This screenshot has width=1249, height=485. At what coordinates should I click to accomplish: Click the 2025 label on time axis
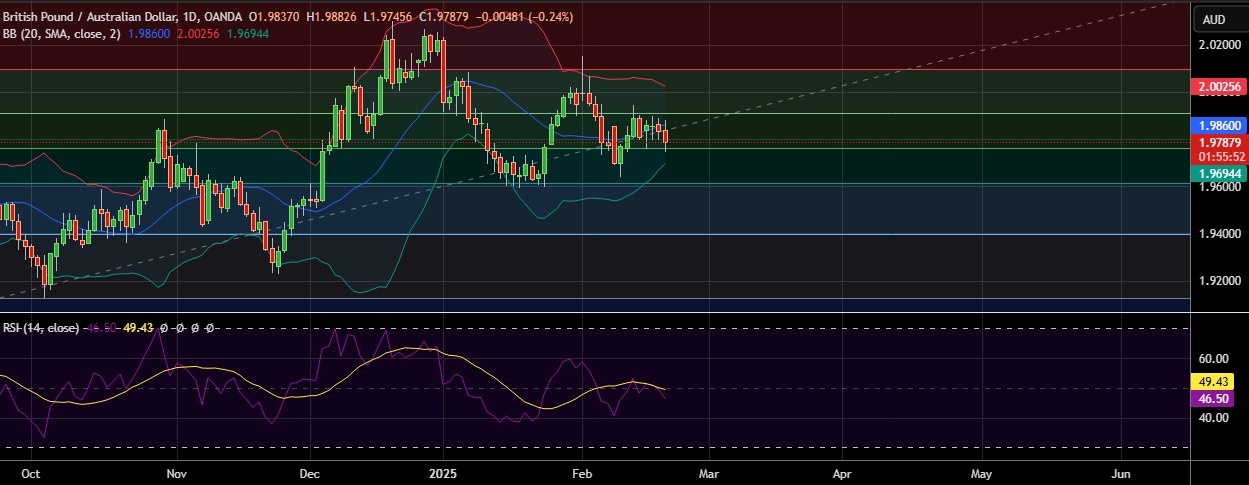[441, 472]
